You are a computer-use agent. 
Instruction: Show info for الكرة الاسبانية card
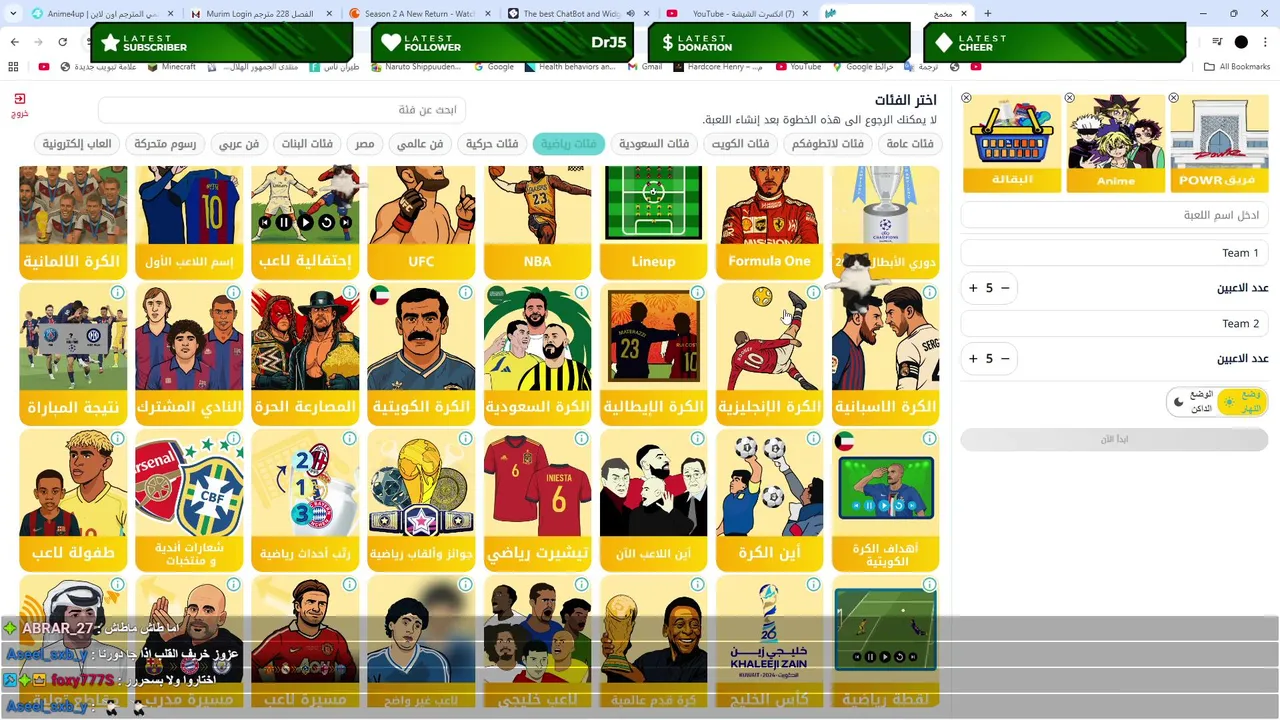pos(929,293)
